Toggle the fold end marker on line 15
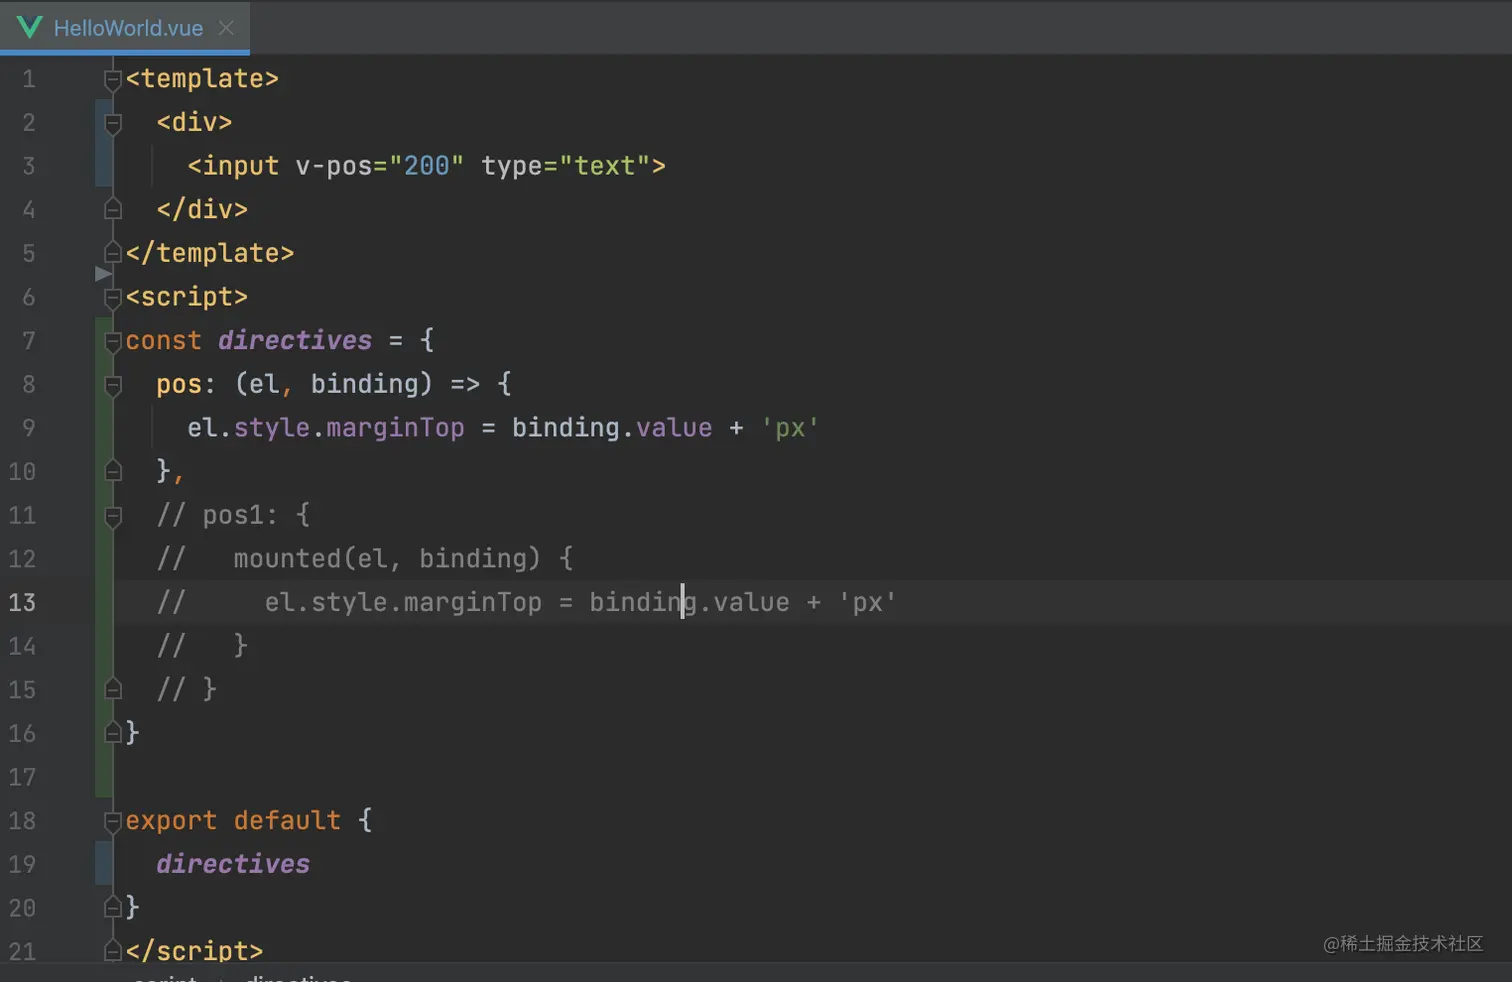1512x982 pixels. 113,690
